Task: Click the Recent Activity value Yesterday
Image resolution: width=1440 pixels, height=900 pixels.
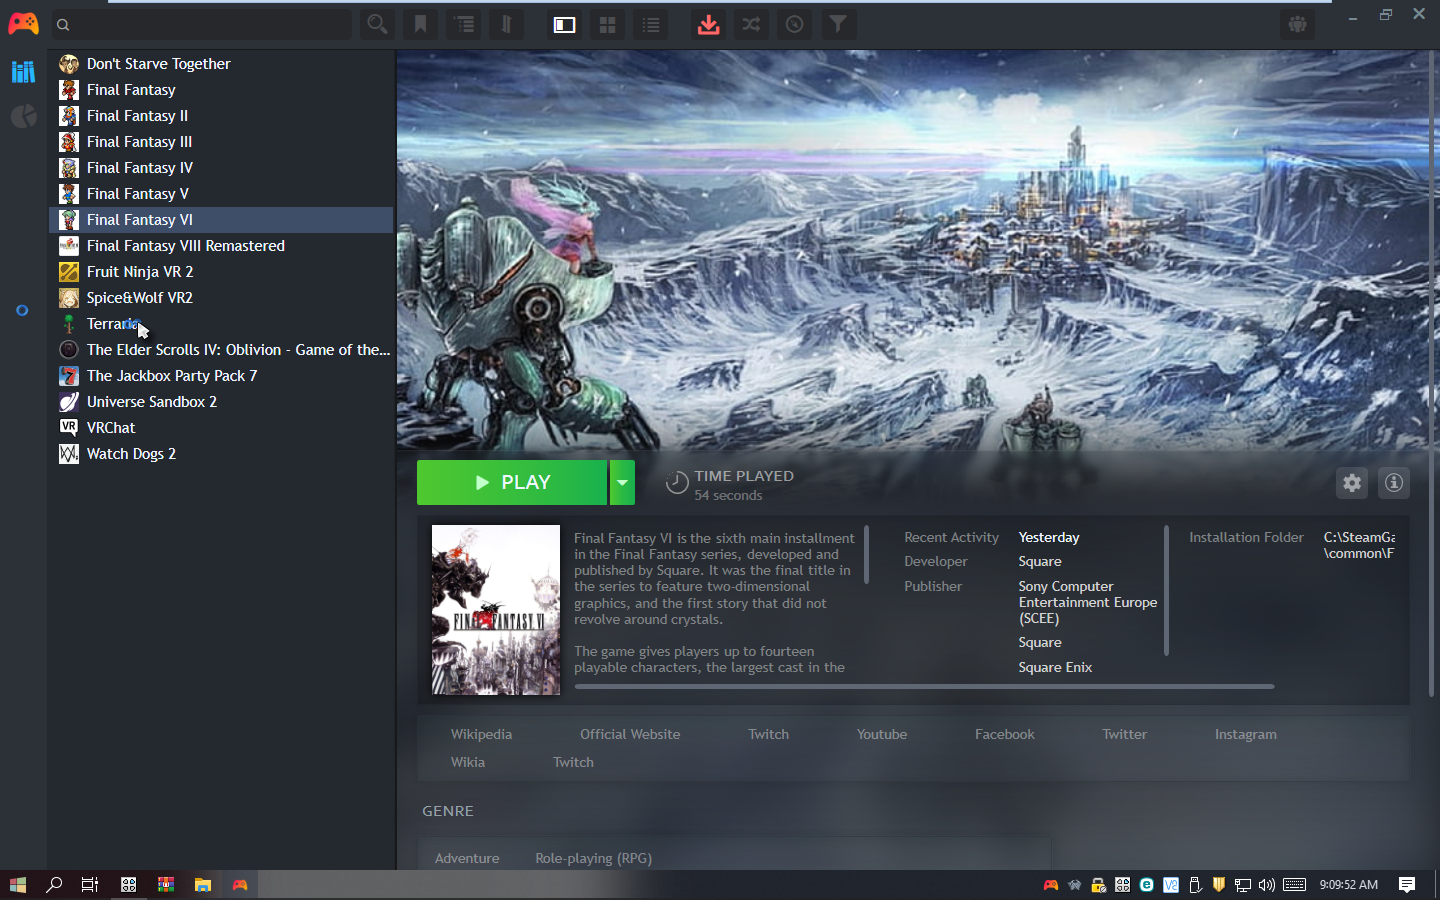Action: [1049, 537]
